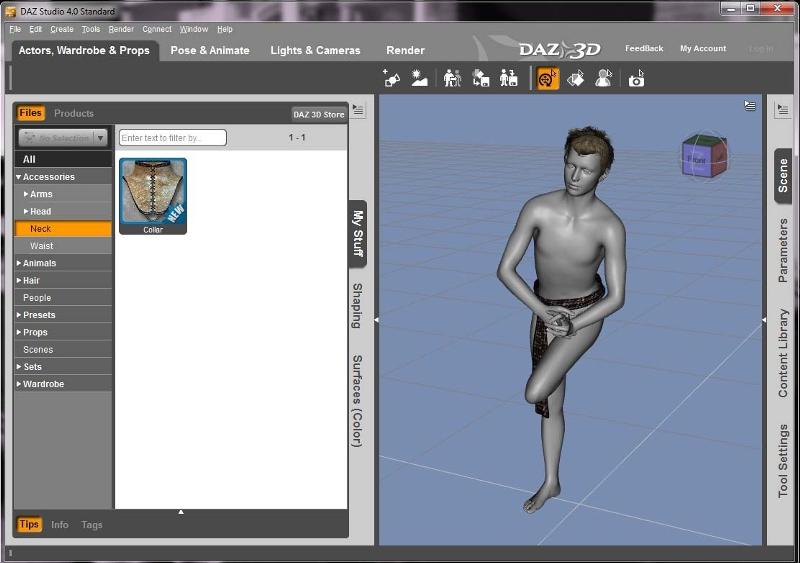This screenshot has width=800, height=563.
Task: Expand the Head category
Action: [x=26, y=211]
